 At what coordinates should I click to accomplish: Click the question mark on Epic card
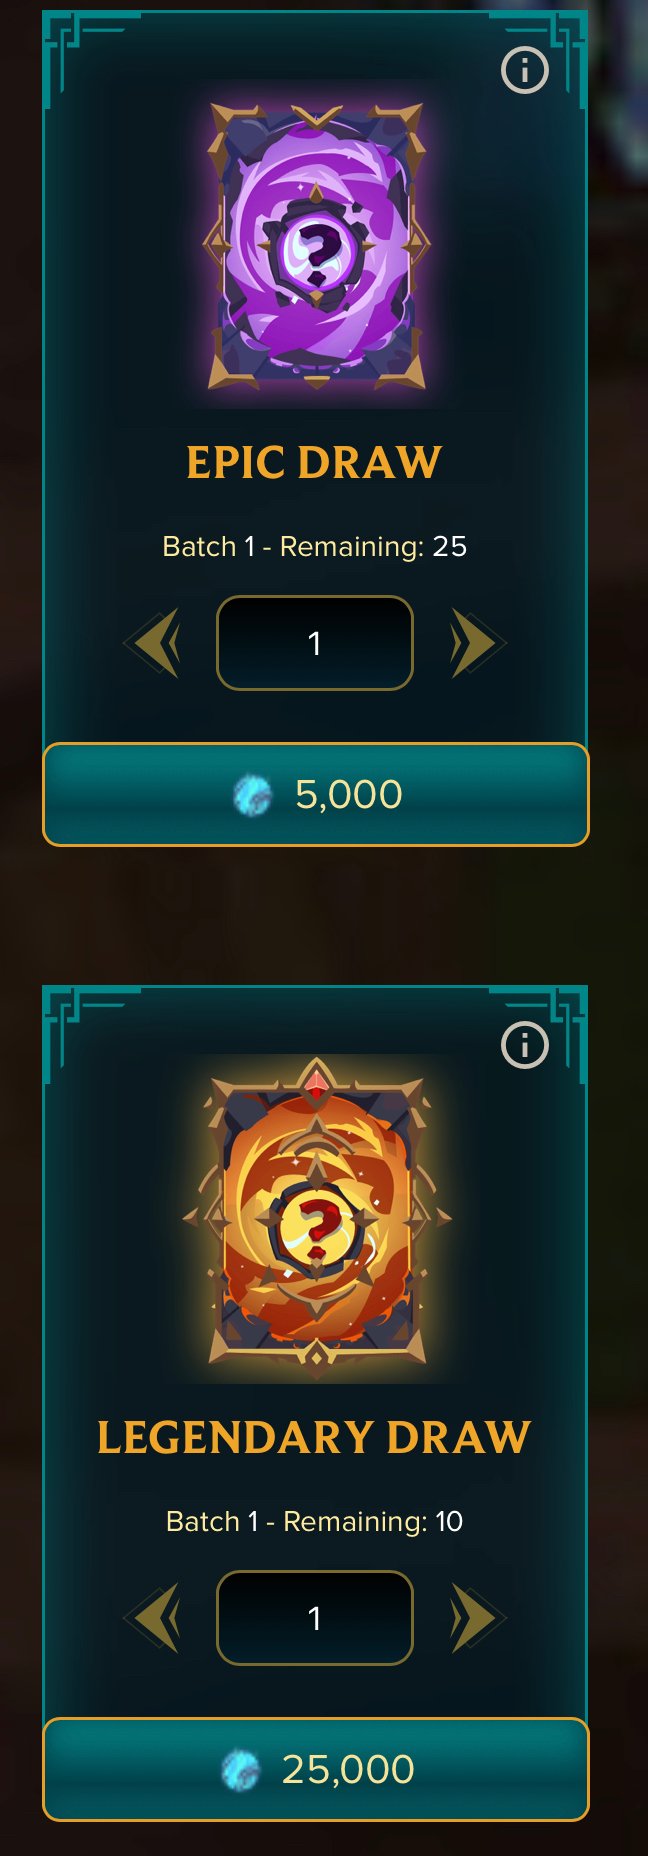(x=317, y=252)
